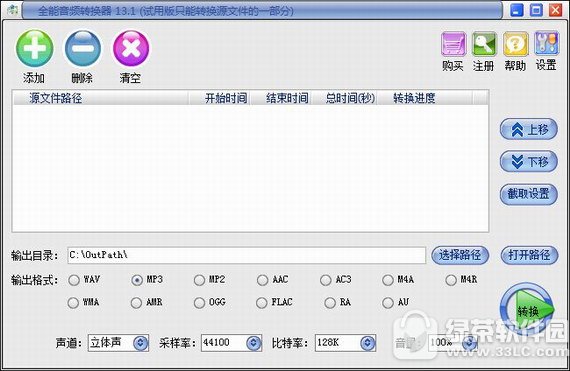Image resolution: width=570 pixels, height=371 pixels.
Task: Move selected file down with 下移
Action: pos(529,161)
